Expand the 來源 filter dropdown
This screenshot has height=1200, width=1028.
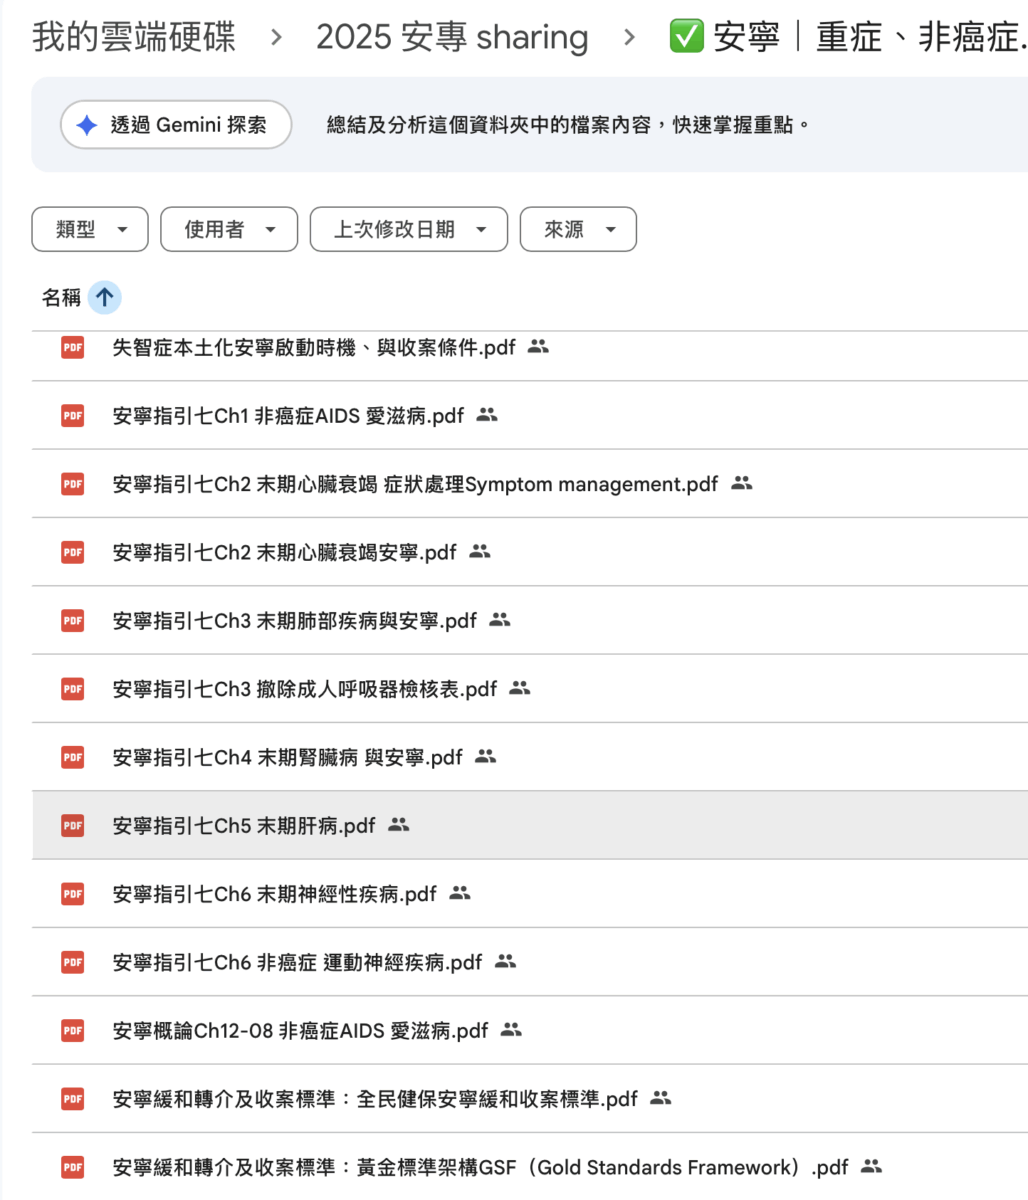(578, 230)
